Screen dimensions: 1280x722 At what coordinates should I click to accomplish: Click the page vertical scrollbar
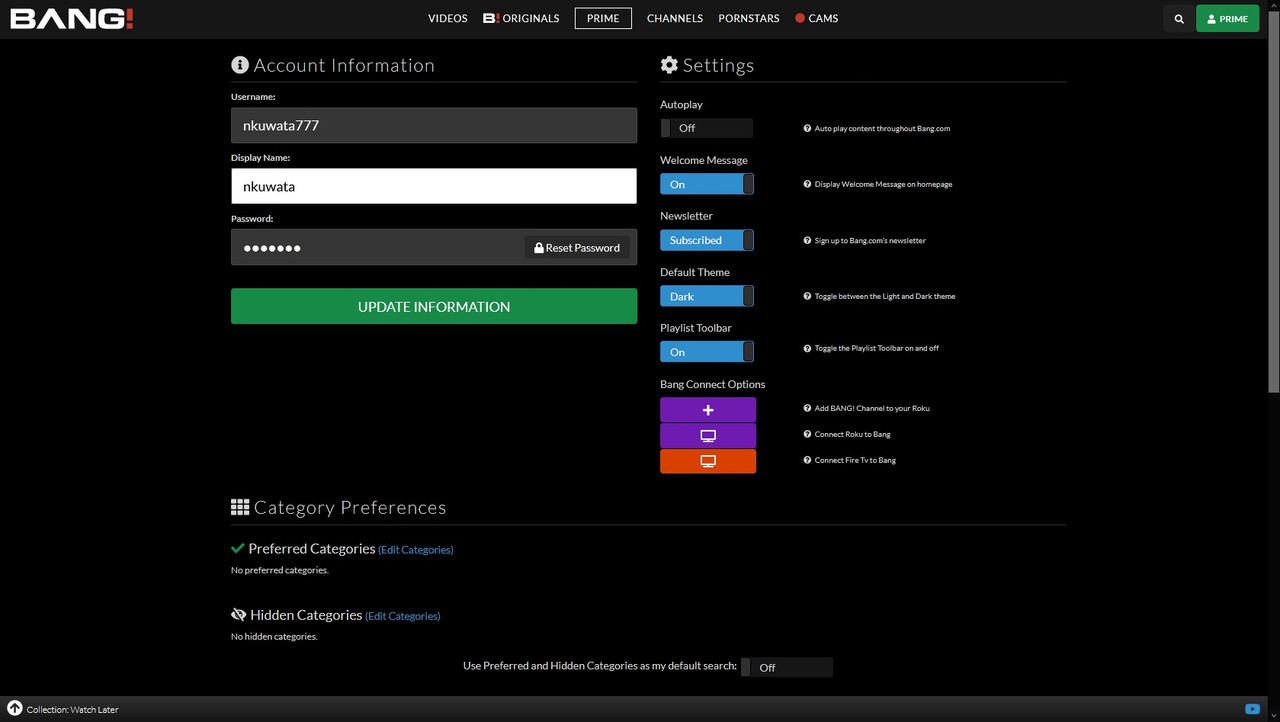point(1274,200)
